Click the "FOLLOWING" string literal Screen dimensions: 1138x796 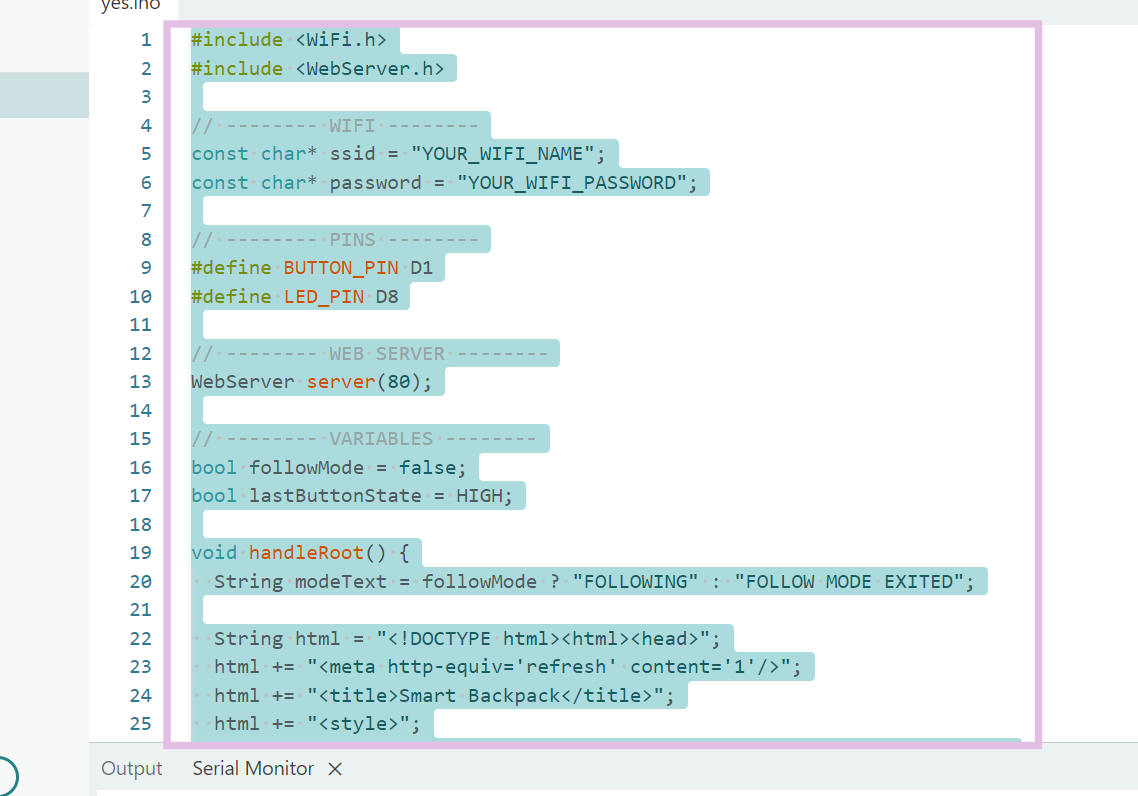tap(635, 581)
